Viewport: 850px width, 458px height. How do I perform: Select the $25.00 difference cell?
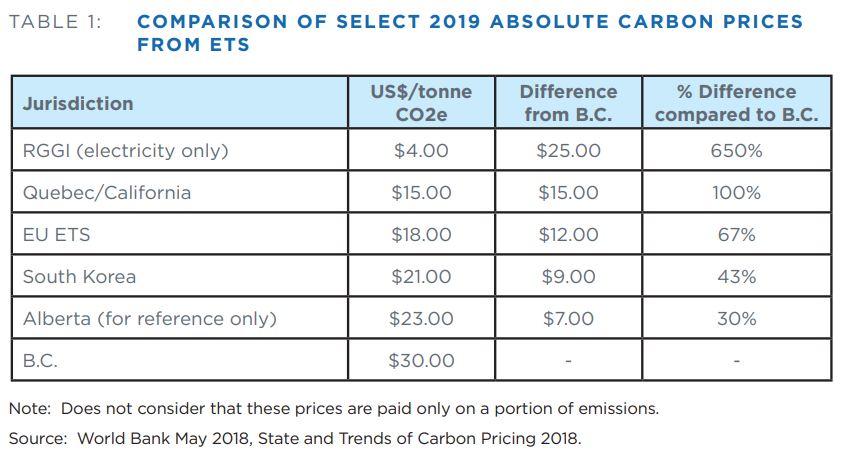click(x=568, y=151)
